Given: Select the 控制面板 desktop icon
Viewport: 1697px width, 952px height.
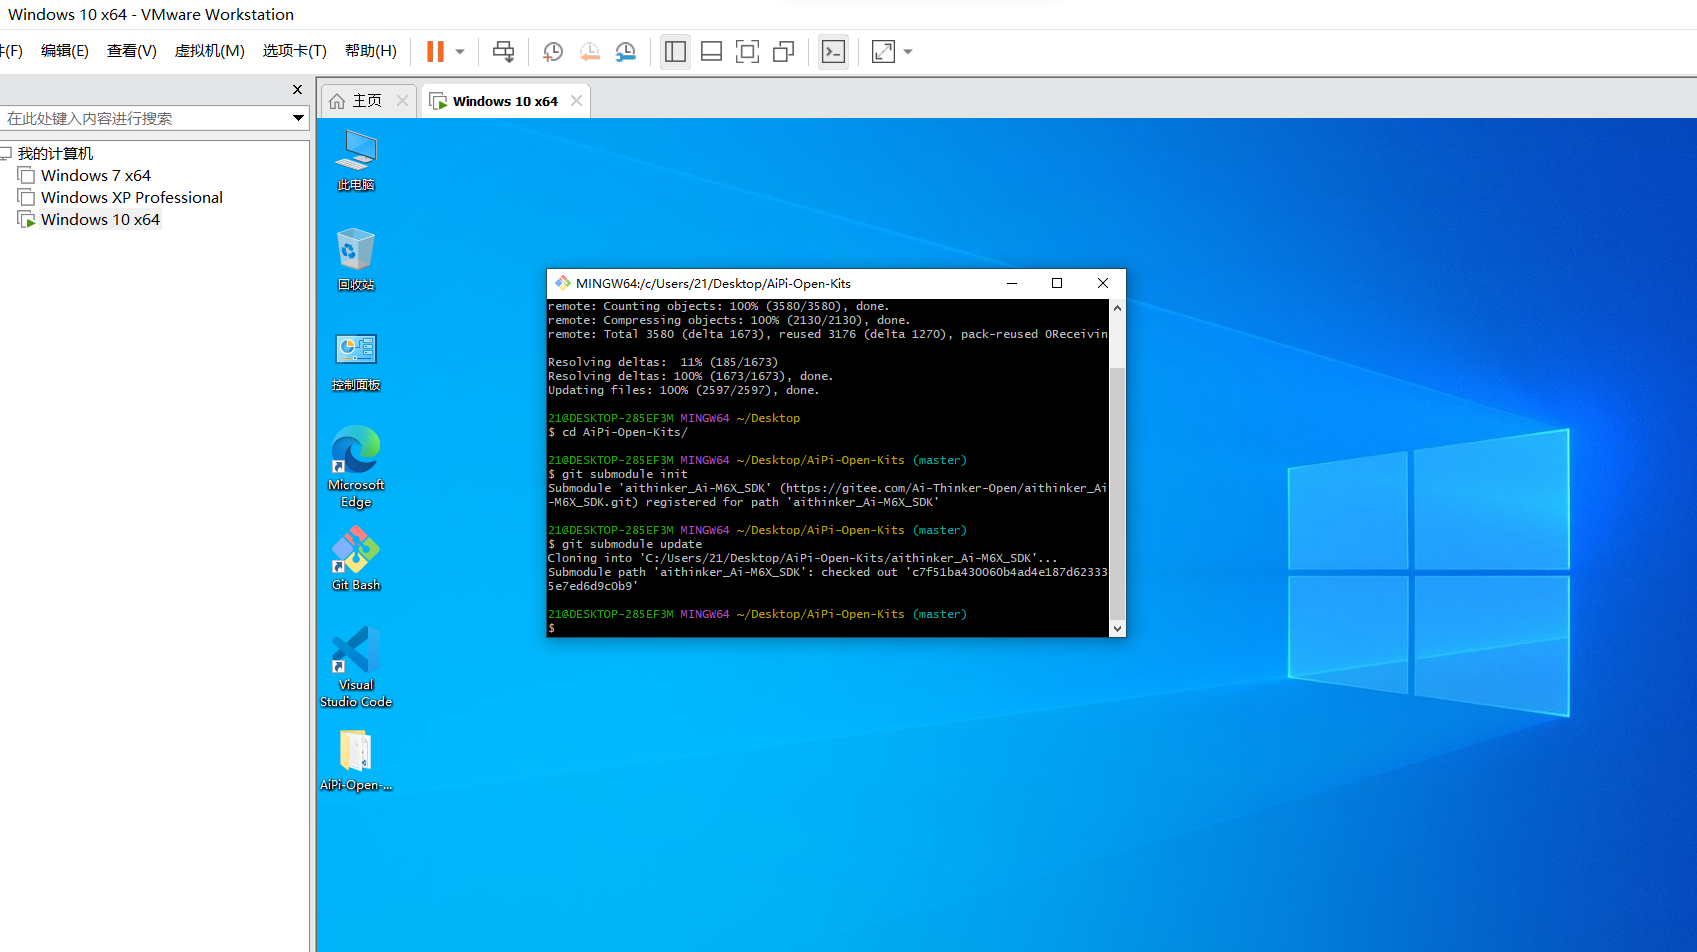Looking at the screenshot, I should point(356,362).
